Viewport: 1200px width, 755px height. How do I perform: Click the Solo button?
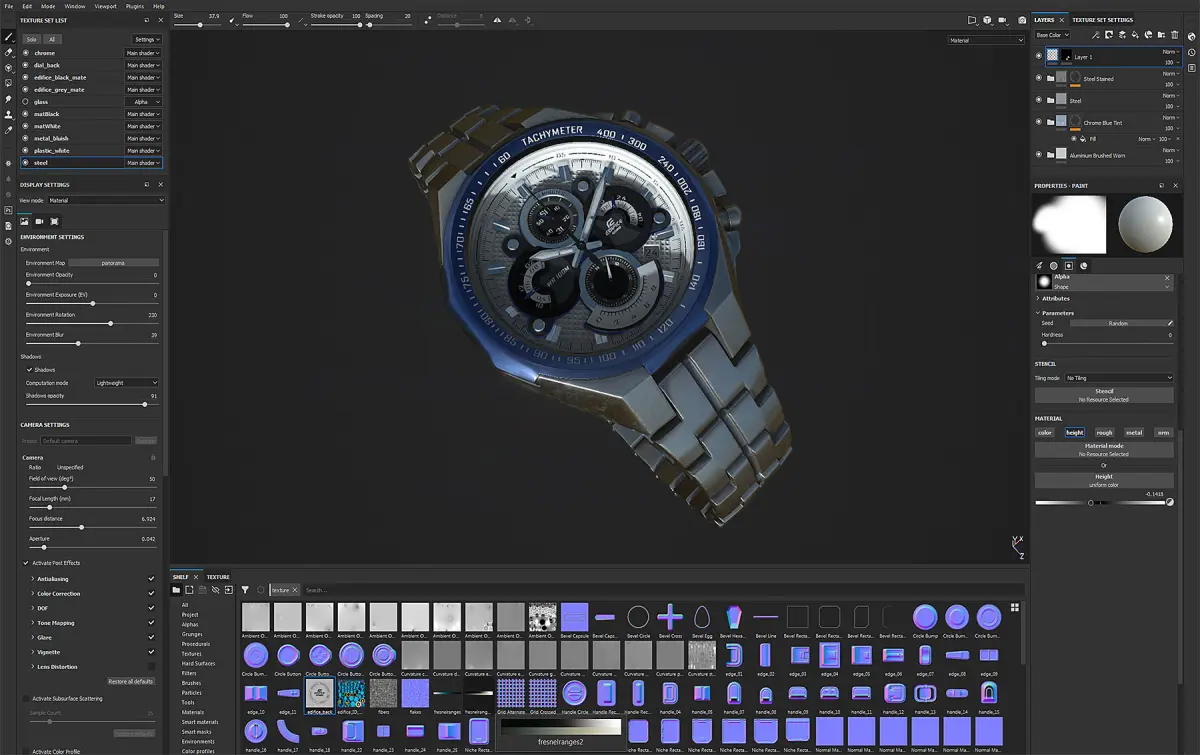point(32,39)
